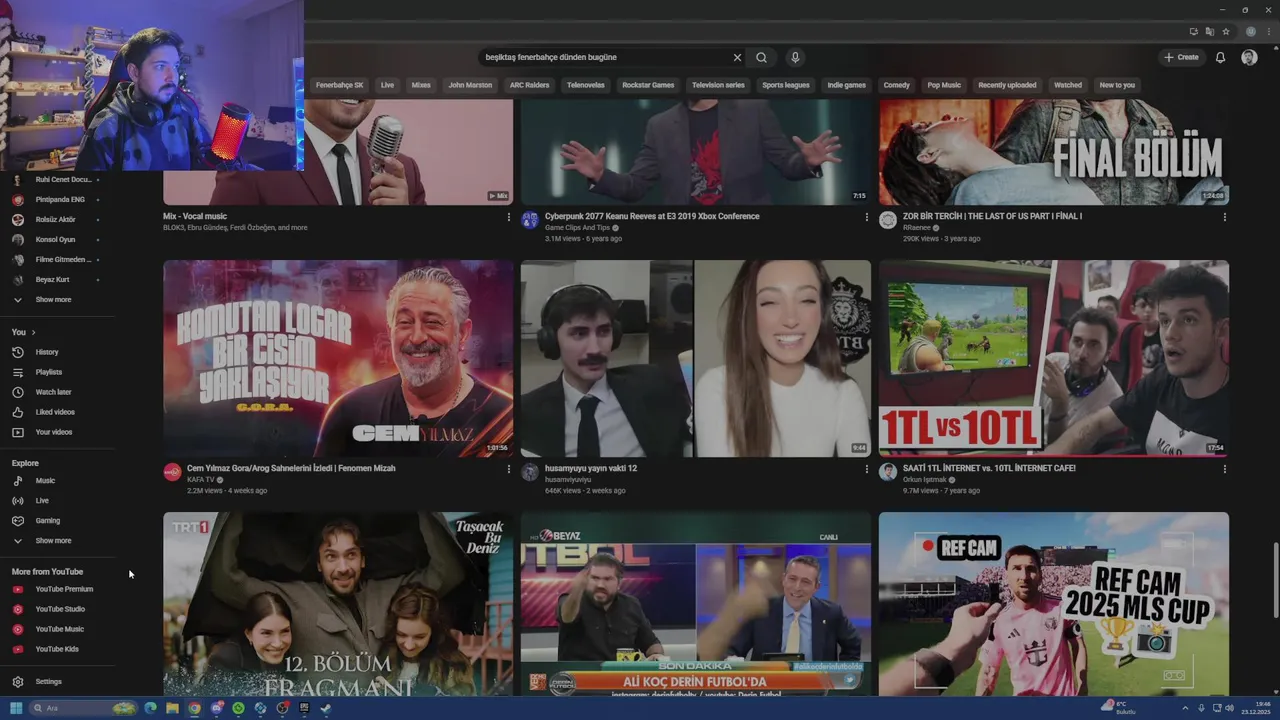Viewport: 1280px width, 720px height.
Task: Select the Fenerbahçe SK filter chip
Action: click(340, 85)
